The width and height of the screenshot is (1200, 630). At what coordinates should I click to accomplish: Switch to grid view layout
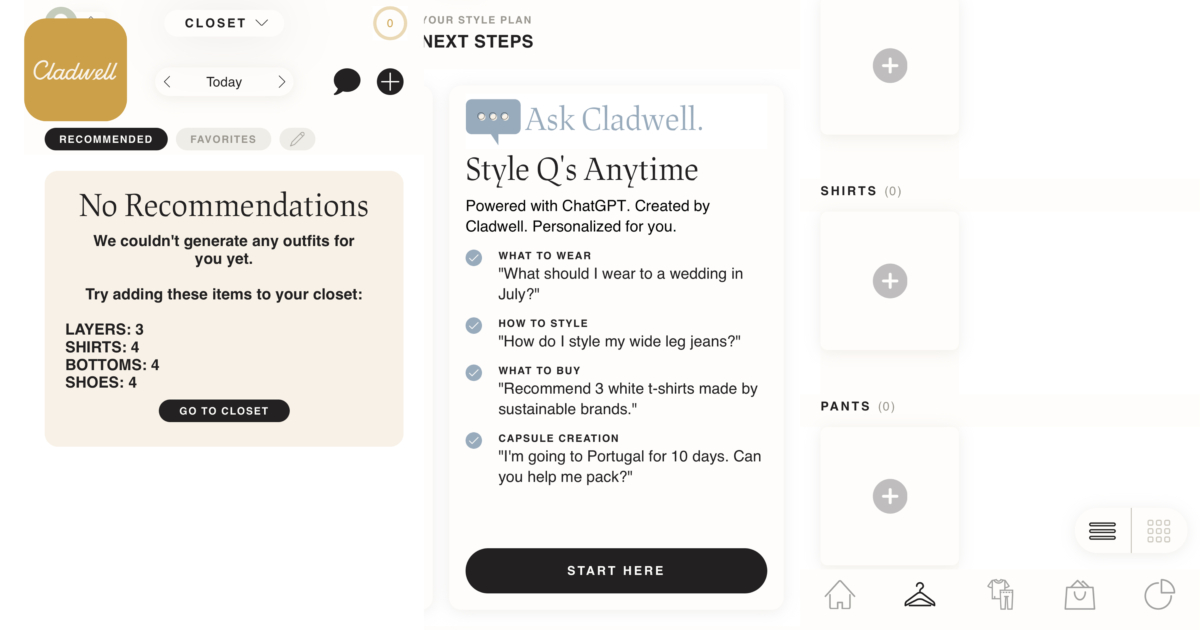pyautogui.click(x=1159, y=531)
